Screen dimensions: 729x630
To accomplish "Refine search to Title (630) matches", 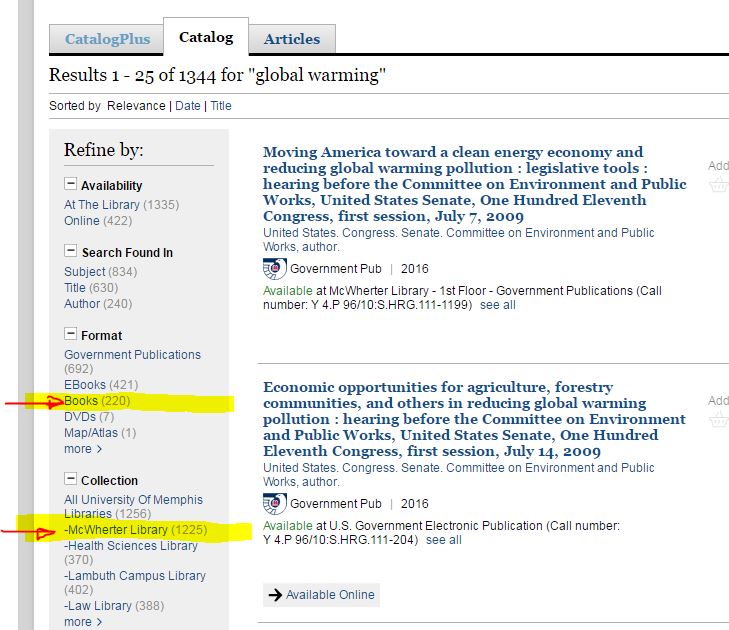I will (91, 288).
